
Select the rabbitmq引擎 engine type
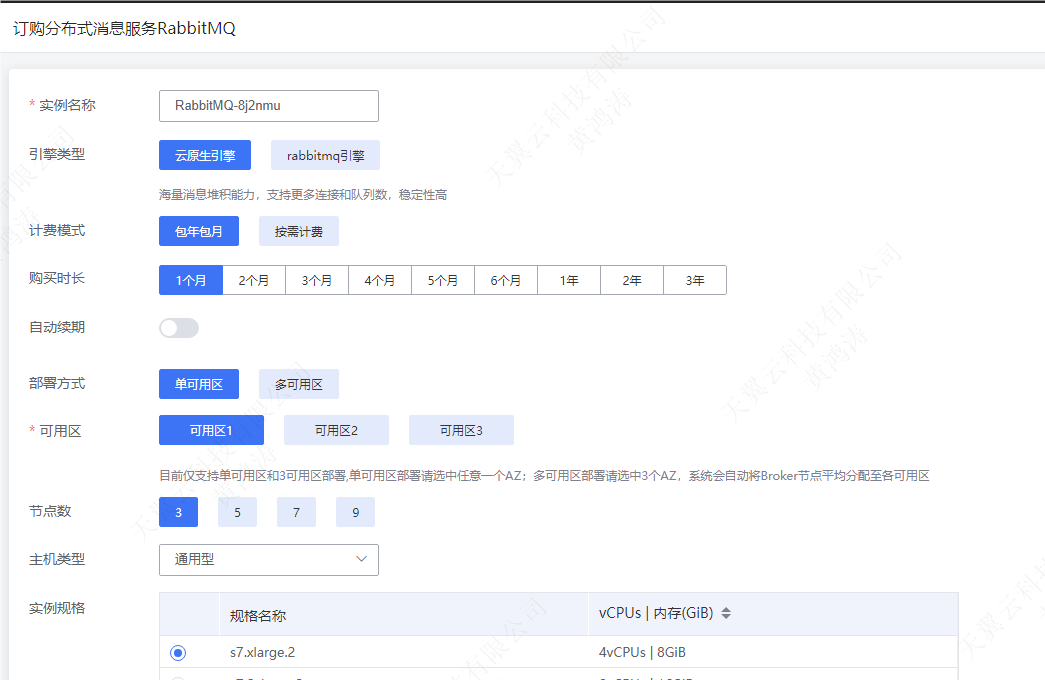(325, 155)
